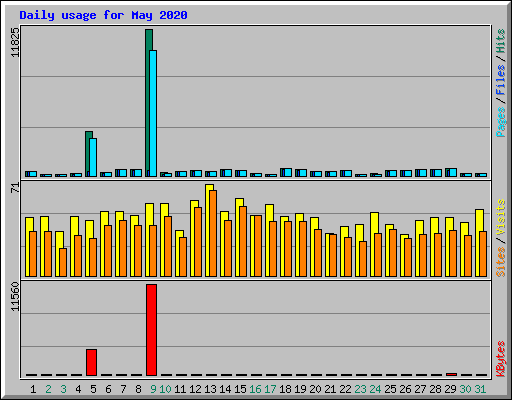This screenshot has height=400, width=512.
Task: Click day label 10 on x-axis
Action: 165,389
